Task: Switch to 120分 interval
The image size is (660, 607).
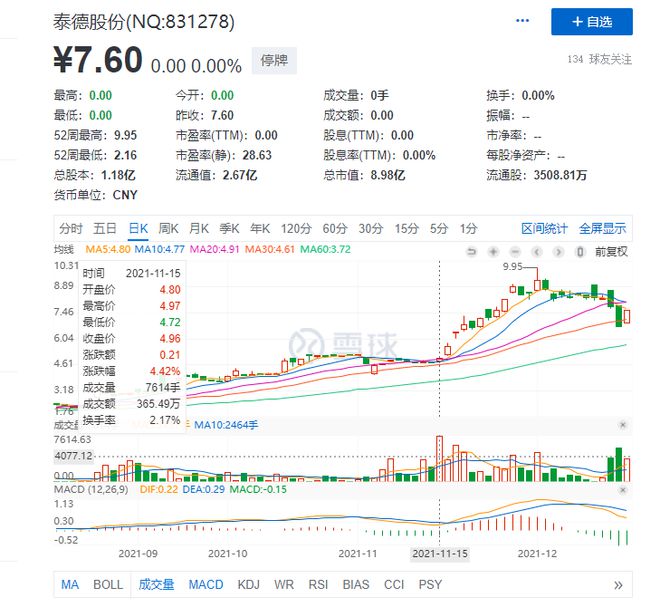Action: pyautogui.click(x=296, y=229)
